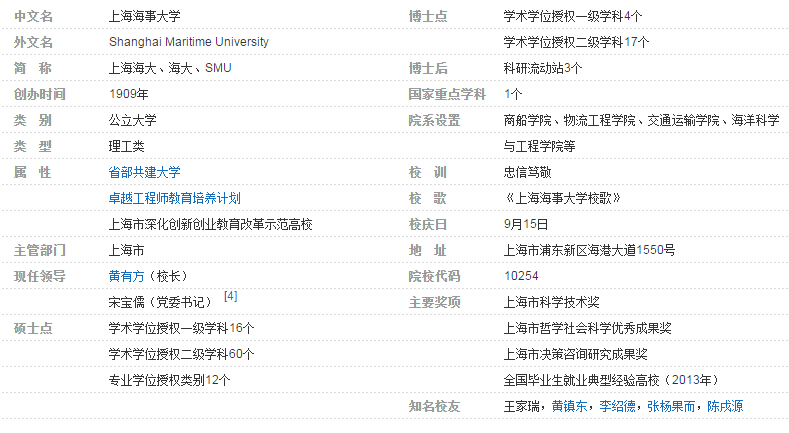Select the label 创办时间
Screen dimensions: 789x433
[x=39, y=95]
